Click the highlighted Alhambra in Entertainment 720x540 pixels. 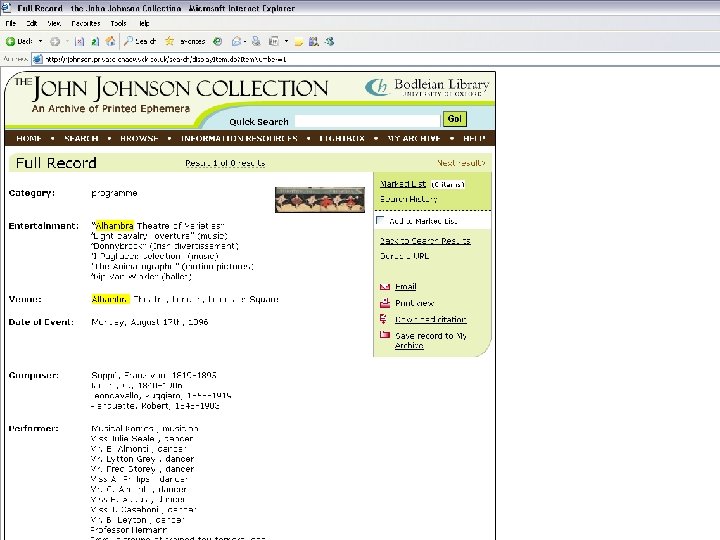(x=114, y=225)
